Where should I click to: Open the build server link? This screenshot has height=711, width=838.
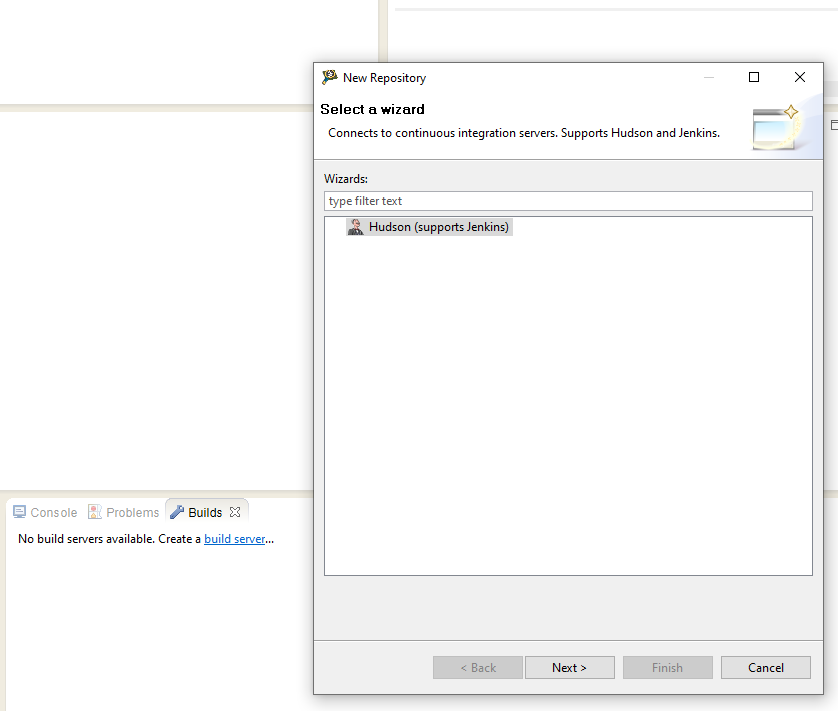(x=235, y=539)
